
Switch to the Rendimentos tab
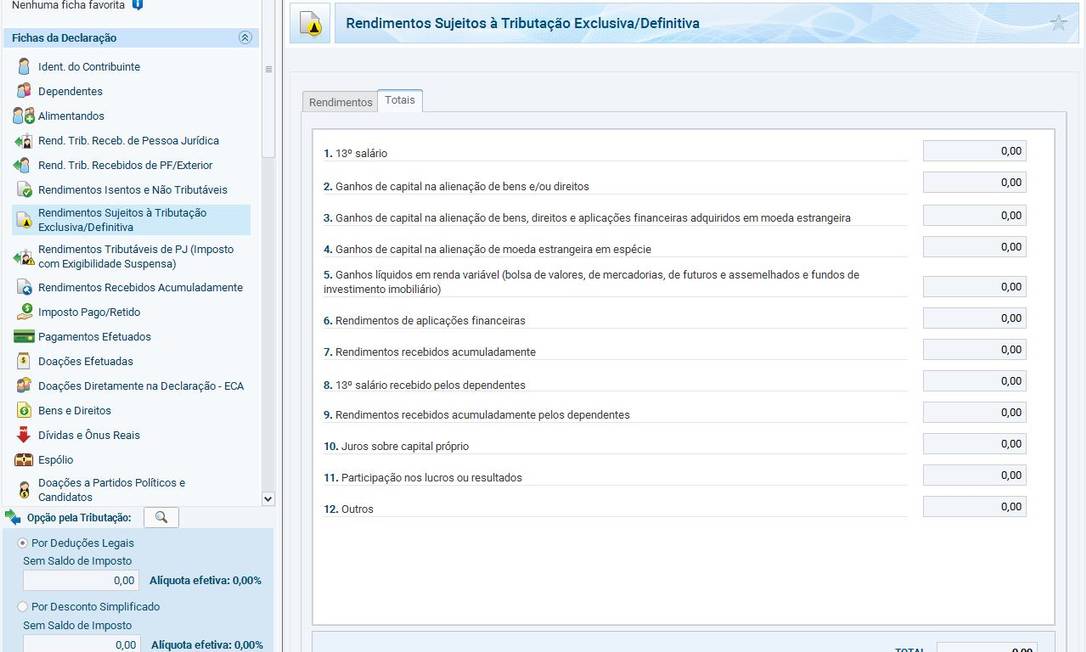(340, 102)
